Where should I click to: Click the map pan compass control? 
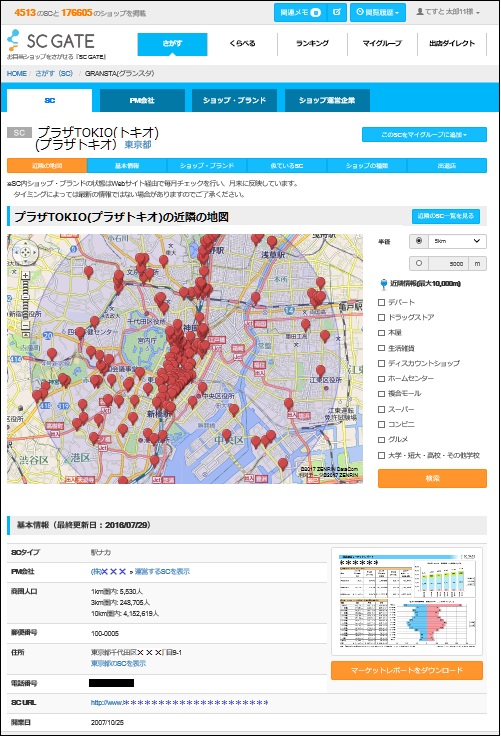point(25,253)
